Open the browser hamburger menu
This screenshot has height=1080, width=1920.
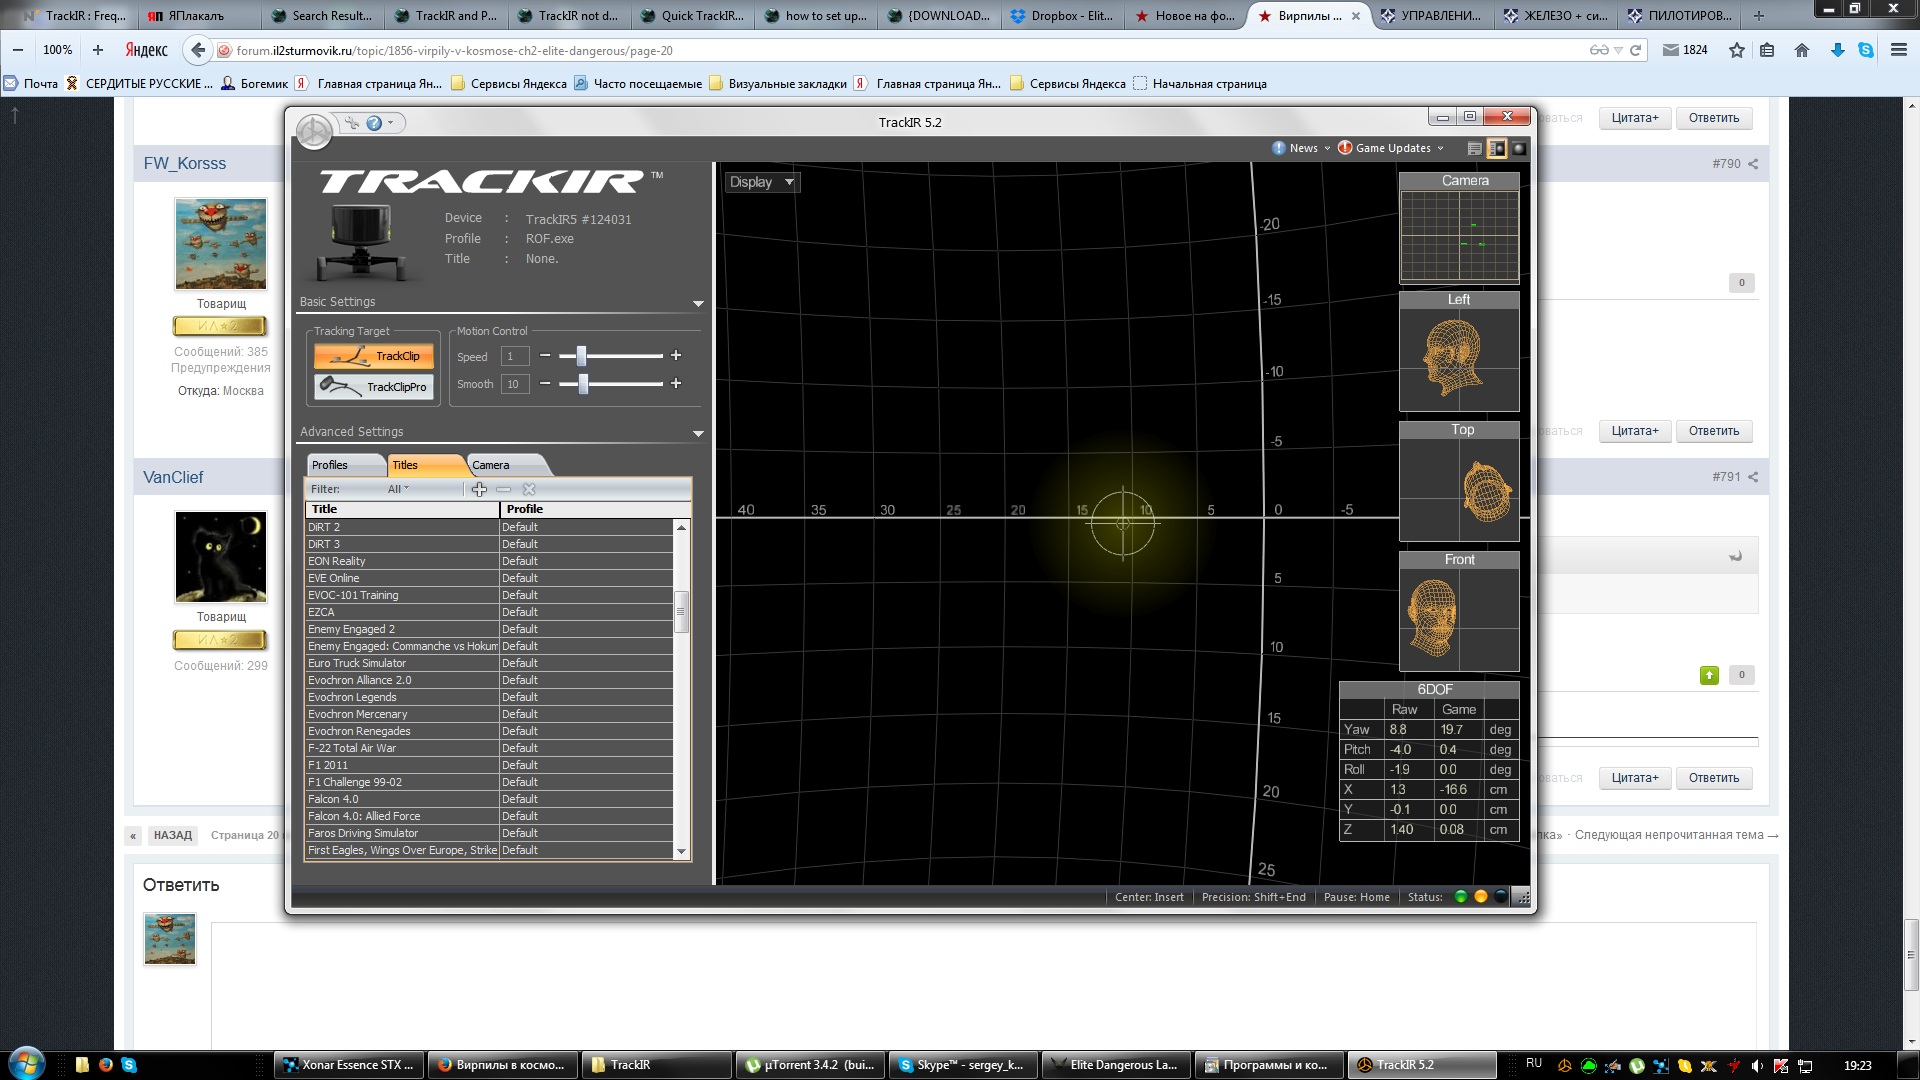coord(1899,50)
